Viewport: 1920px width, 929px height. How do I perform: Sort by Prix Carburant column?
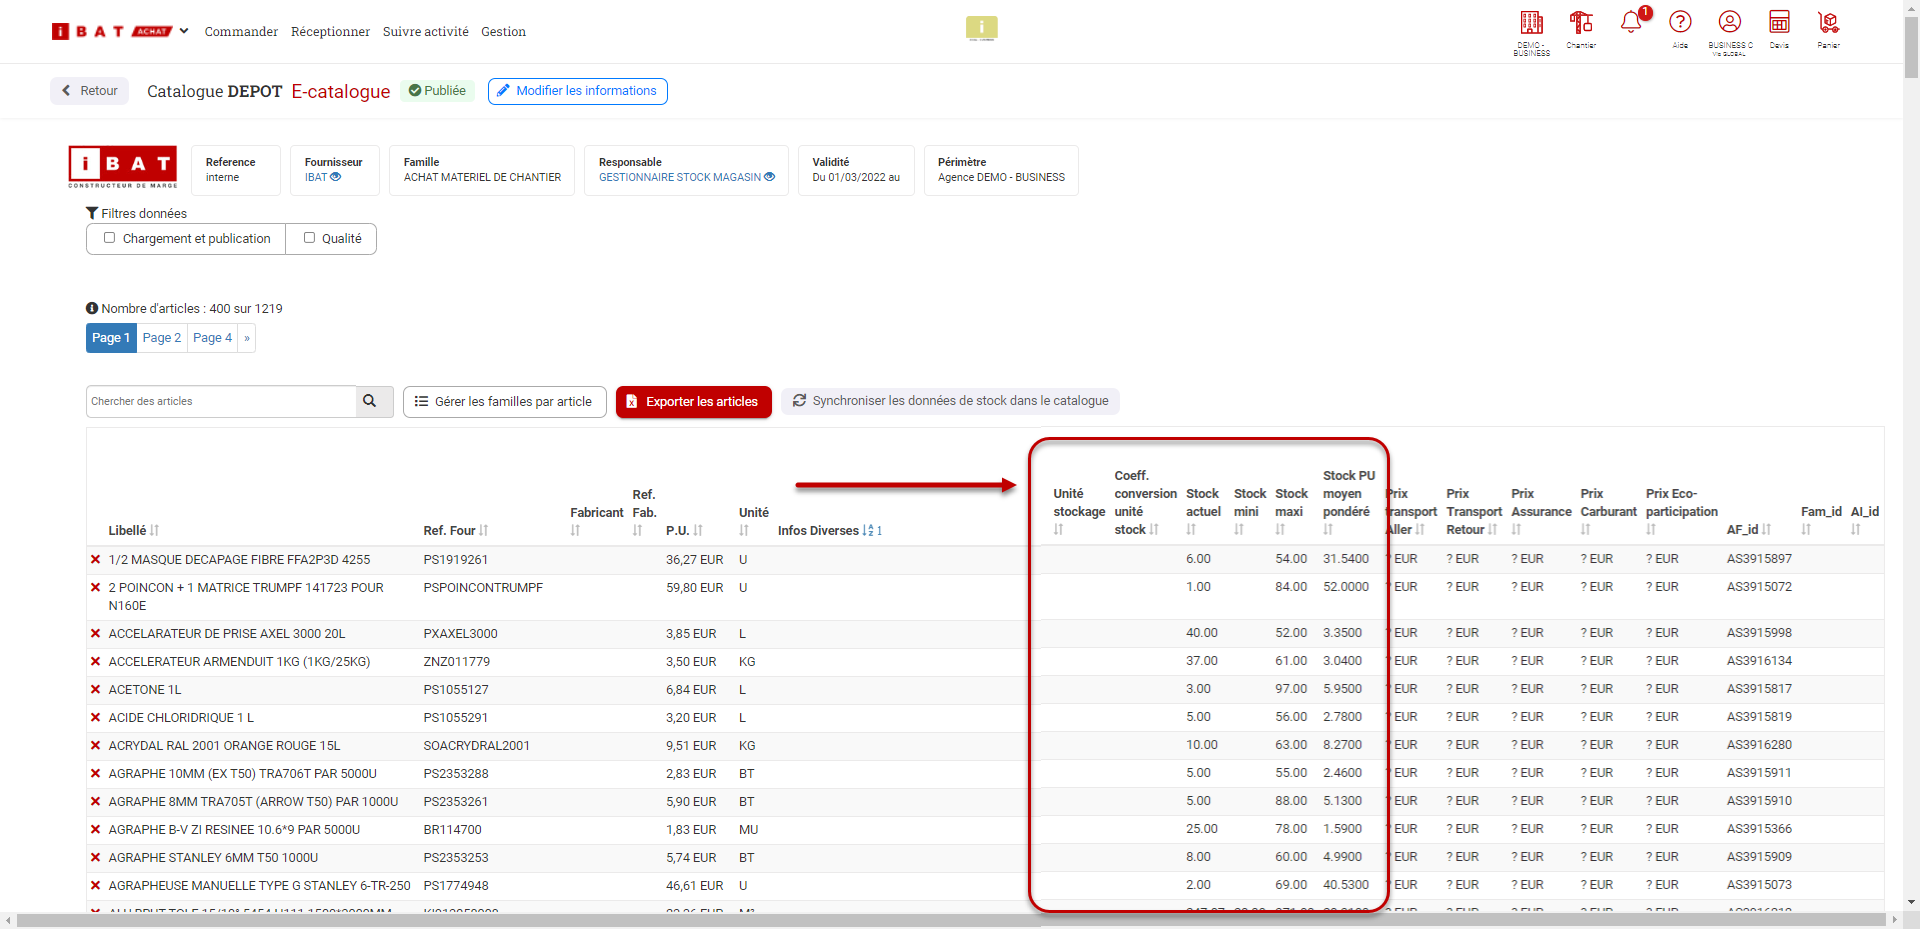point(1586,530)
